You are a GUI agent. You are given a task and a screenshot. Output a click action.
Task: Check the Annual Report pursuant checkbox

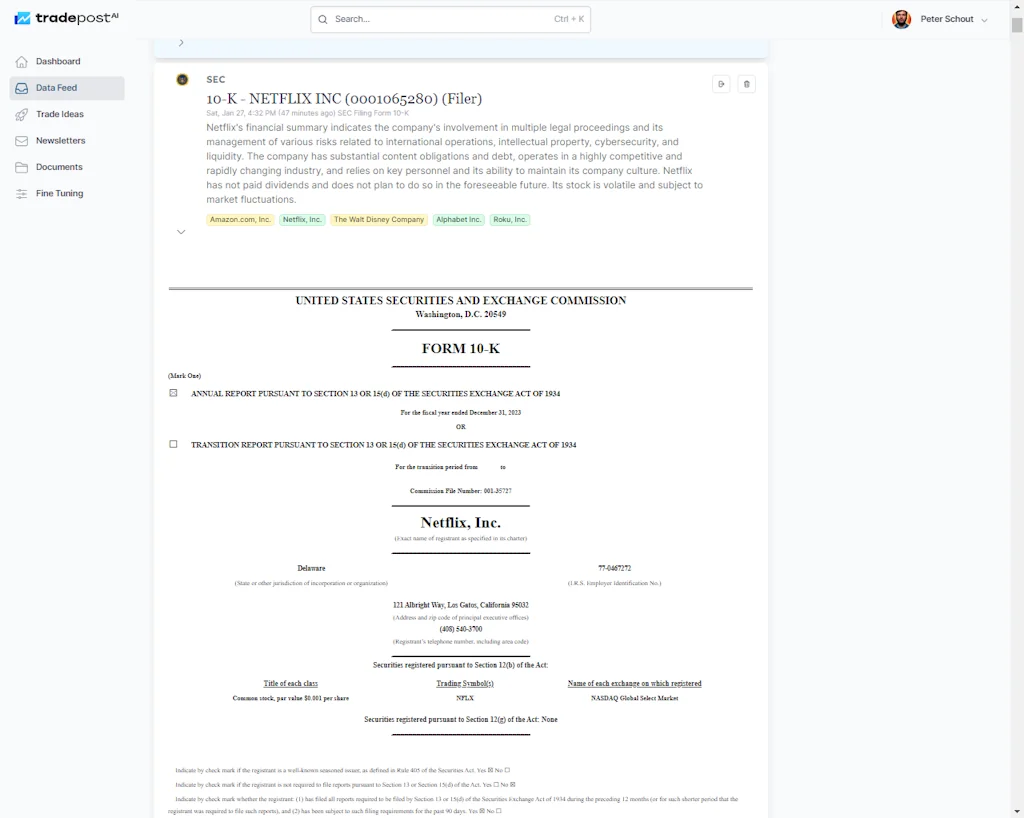pos(173,392)
